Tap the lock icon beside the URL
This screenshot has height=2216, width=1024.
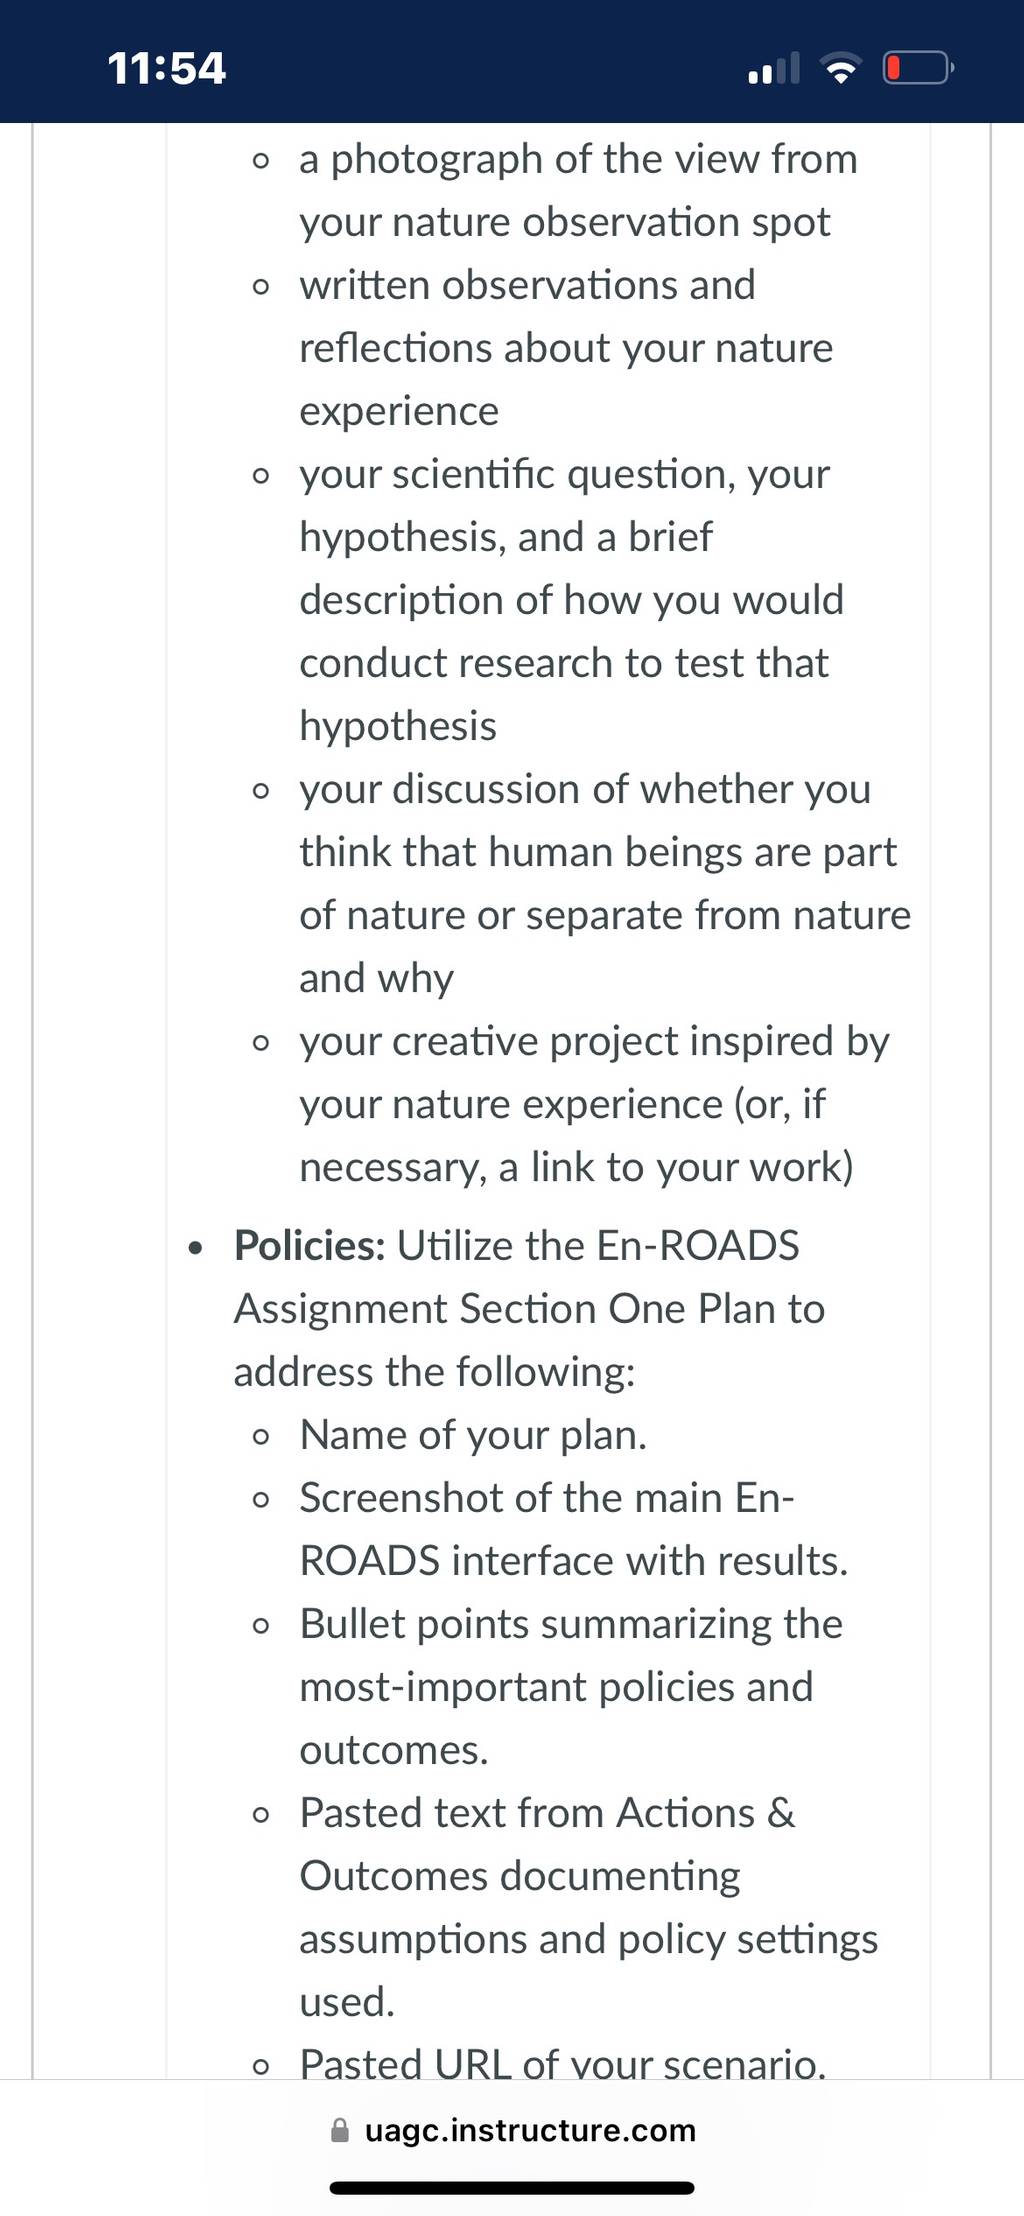[x=340, y=2130]
